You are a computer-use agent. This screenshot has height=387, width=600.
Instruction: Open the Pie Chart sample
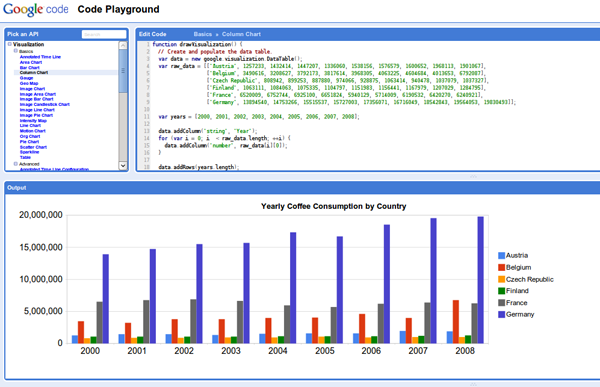coord(29,142)
